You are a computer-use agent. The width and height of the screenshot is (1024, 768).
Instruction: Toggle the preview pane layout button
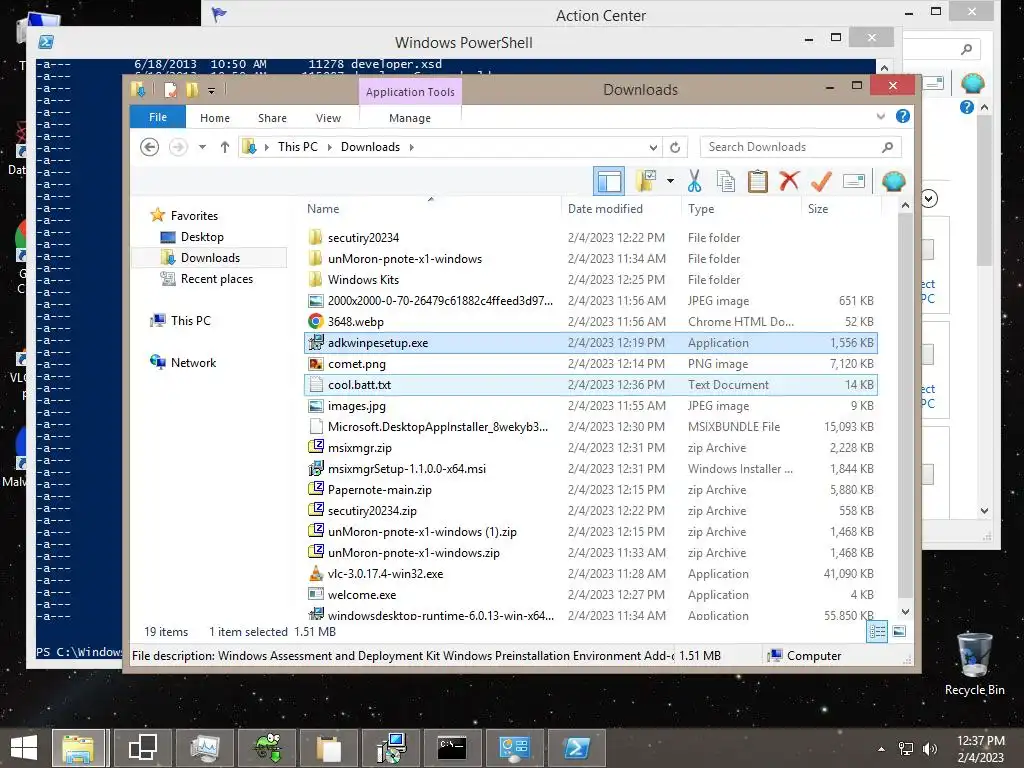(x=609, y=181)
